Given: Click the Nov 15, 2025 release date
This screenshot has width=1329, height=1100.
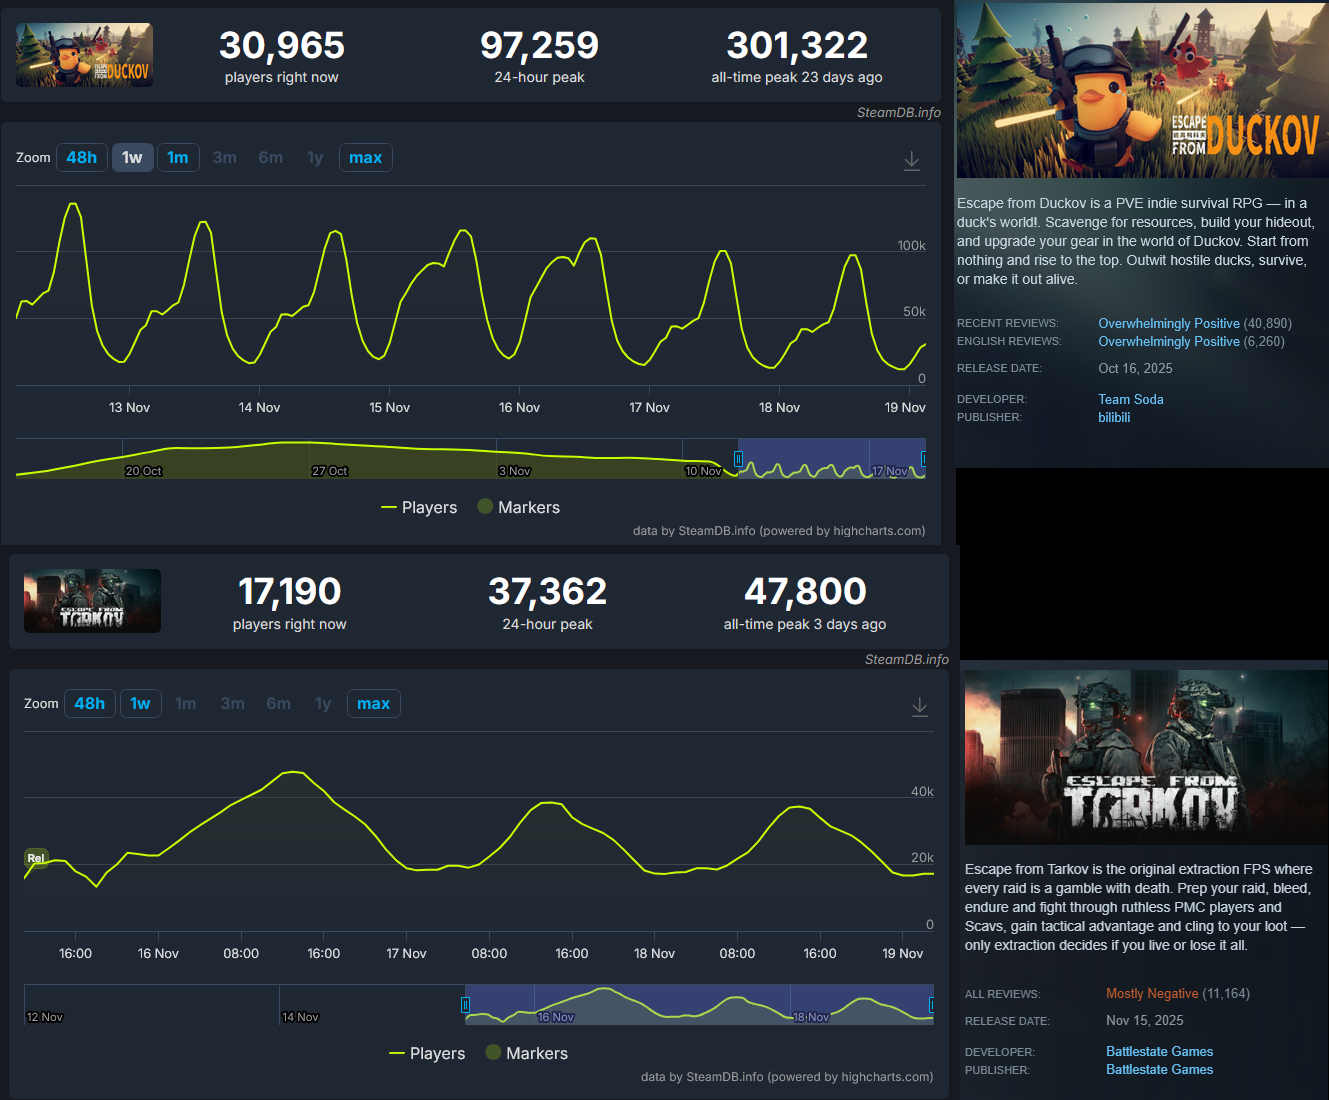Looking at the screenshot, I should point(1145,1021).
